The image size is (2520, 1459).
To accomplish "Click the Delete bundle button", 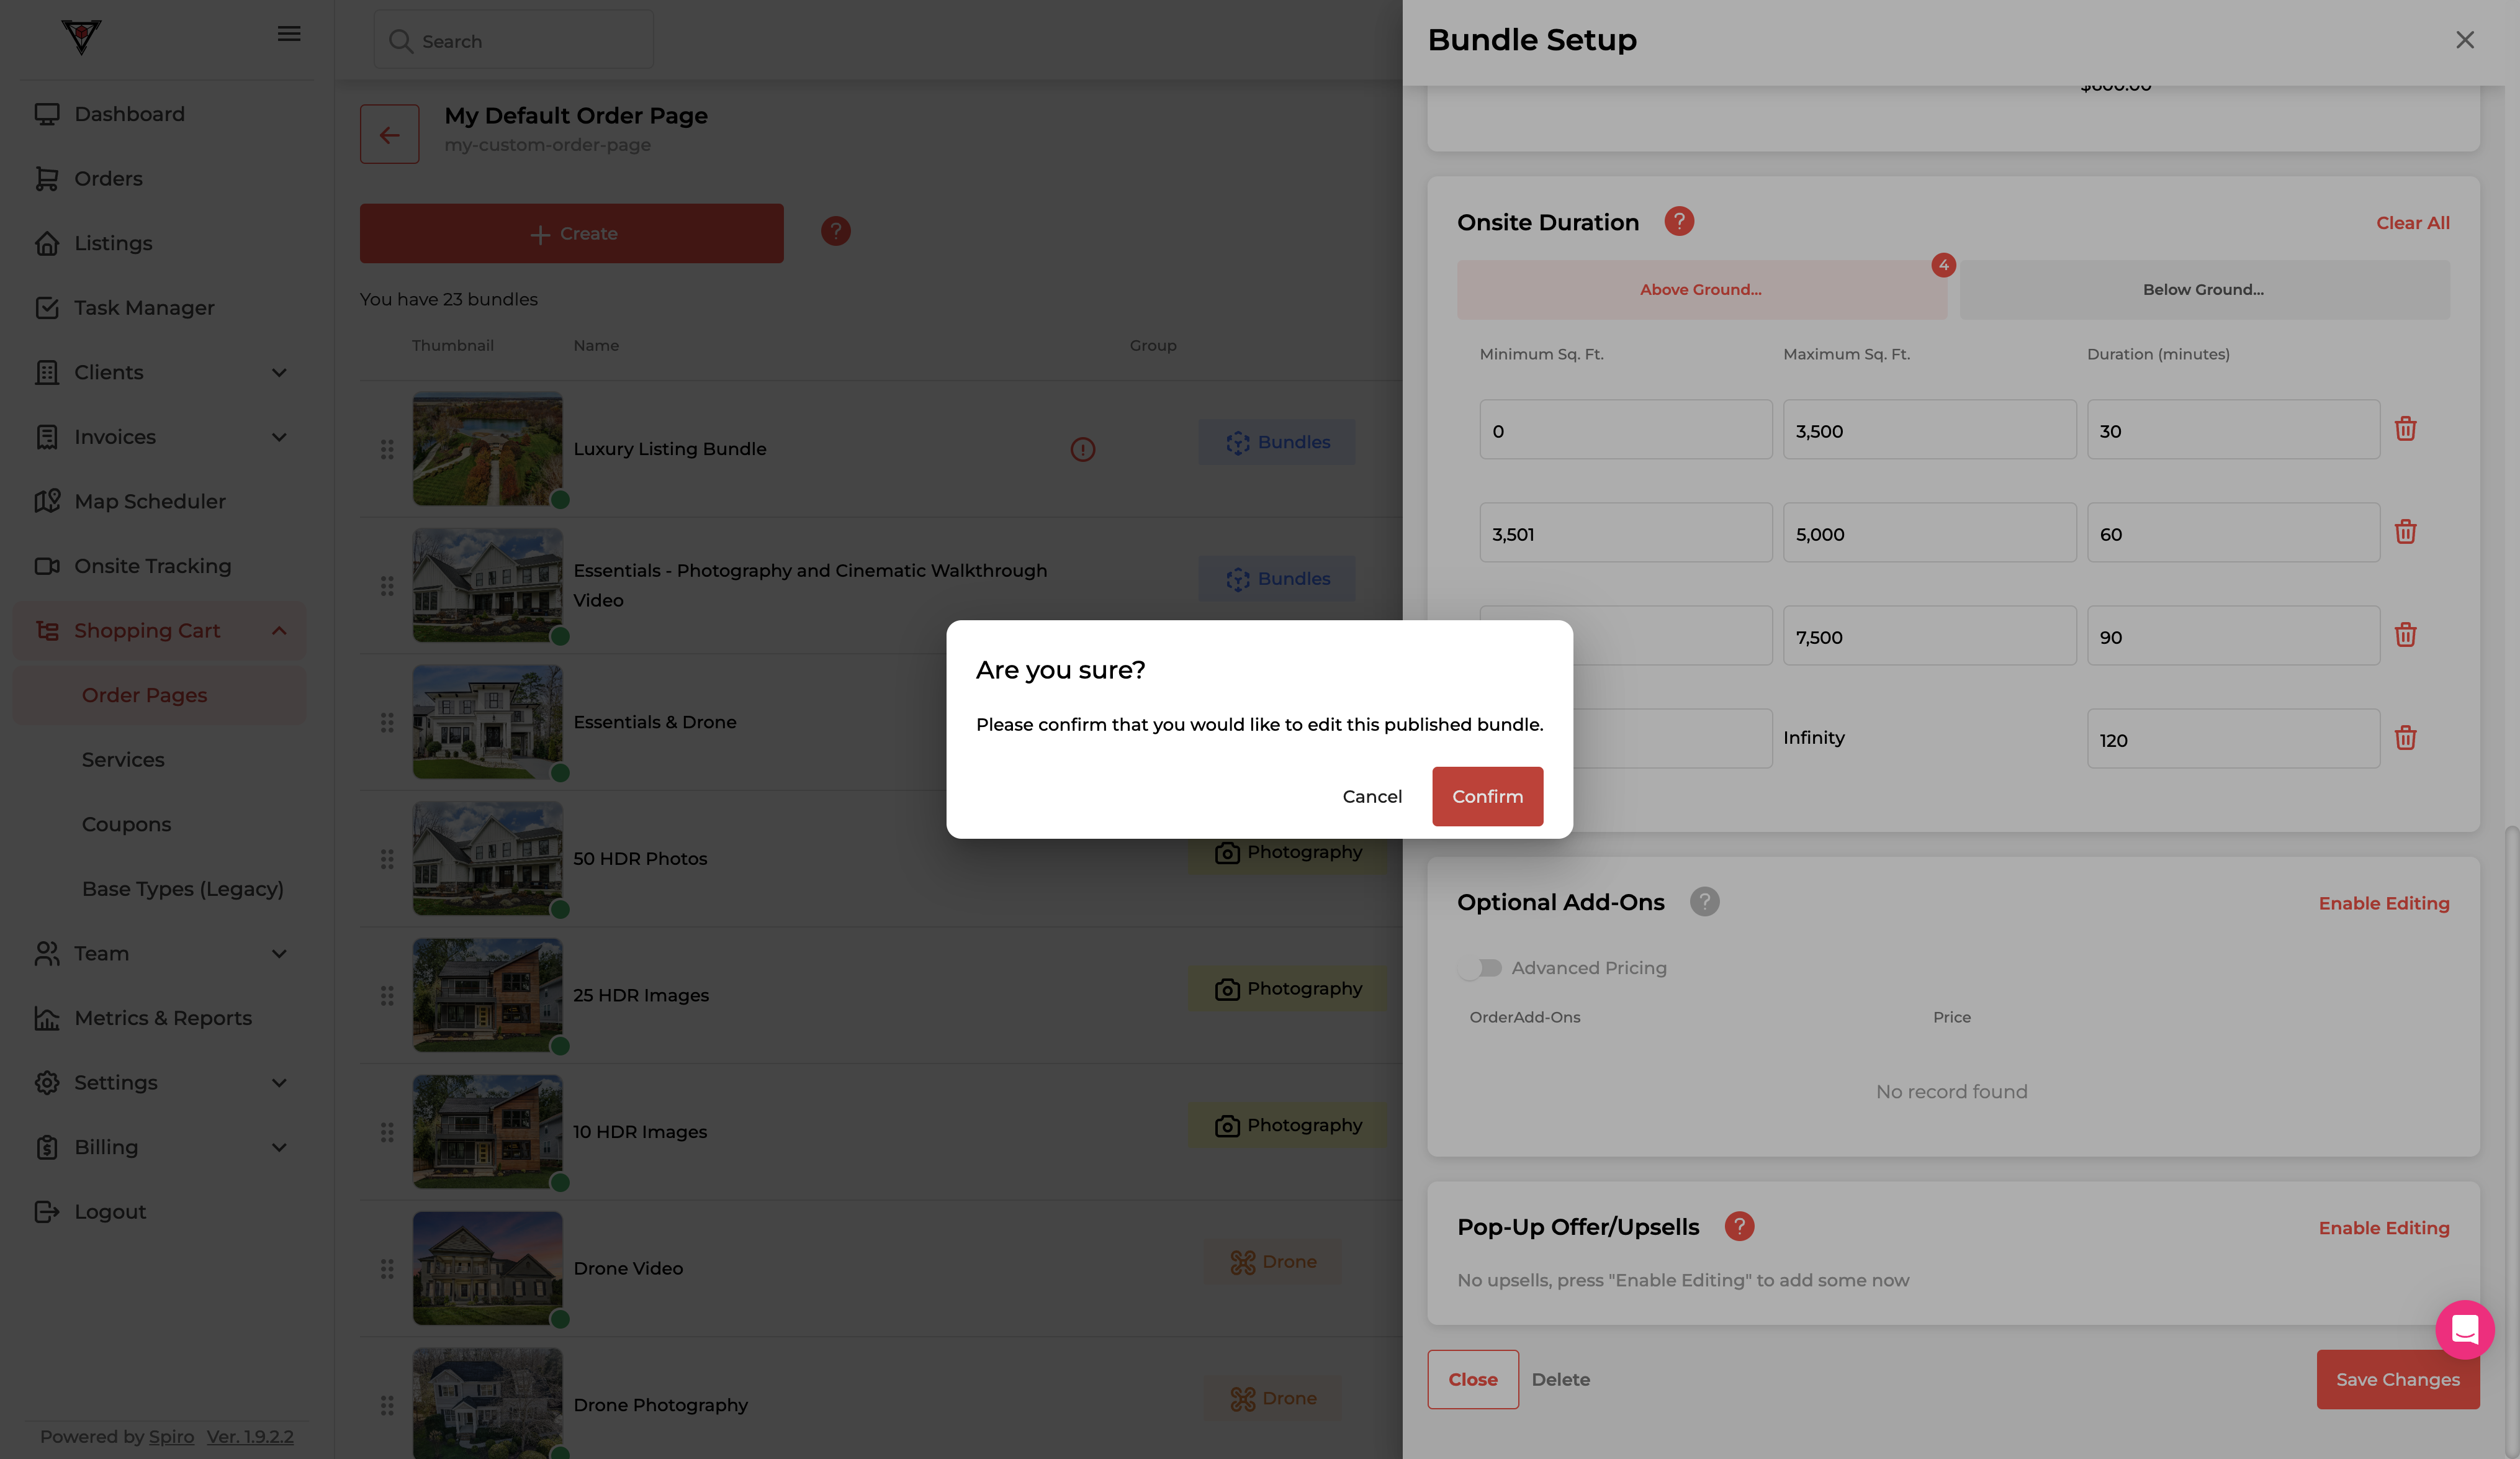I will tap(1560, 1379).
